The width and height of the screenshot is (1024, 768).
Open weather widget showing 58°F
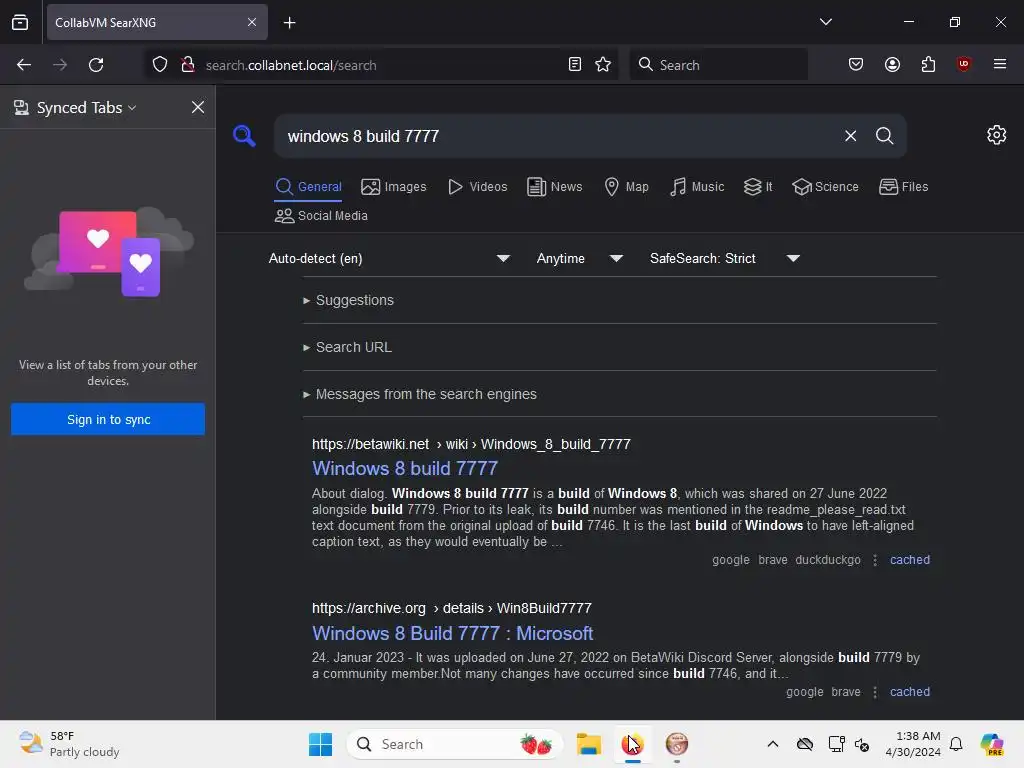(x=69, y=744)
